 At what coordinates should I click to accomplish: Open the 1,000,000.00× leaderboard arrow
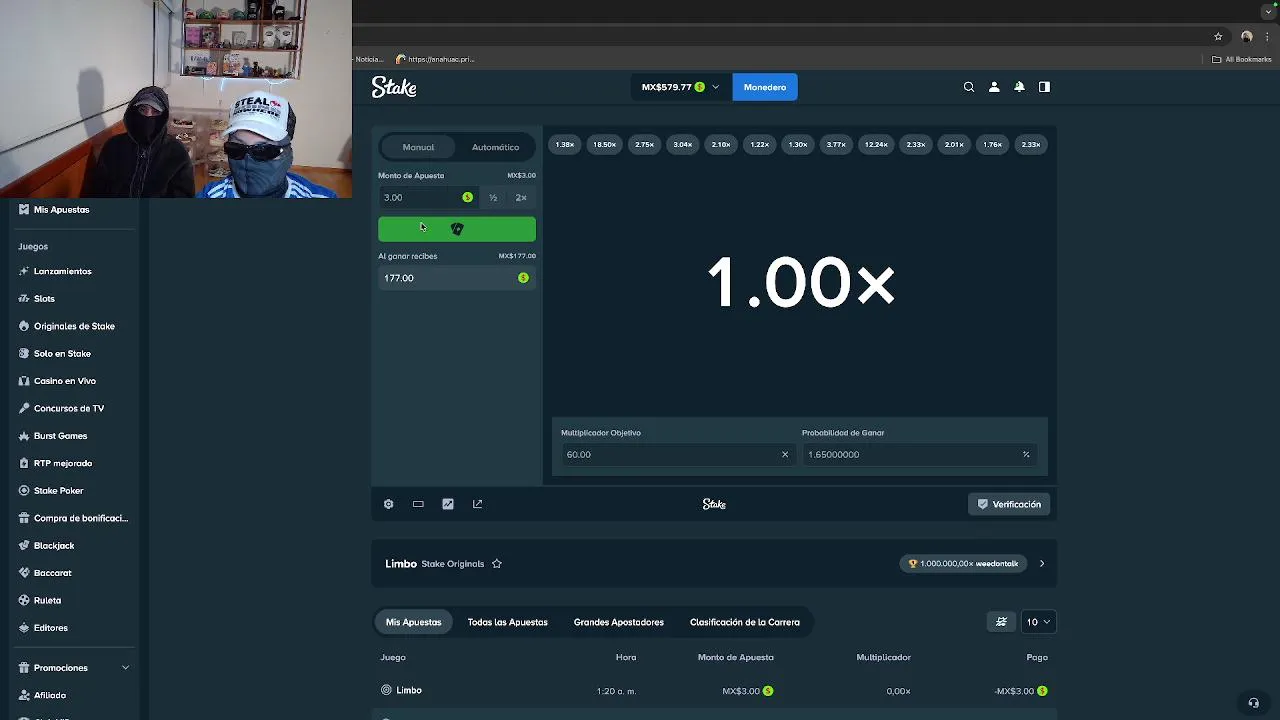click(x=1042, y=564)
